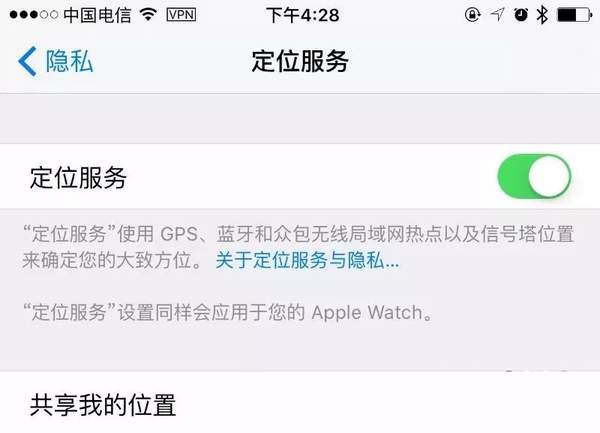Screen dimensions: 600x433
Task: Tap the rotation lock status icon
Action: (473, 15)
